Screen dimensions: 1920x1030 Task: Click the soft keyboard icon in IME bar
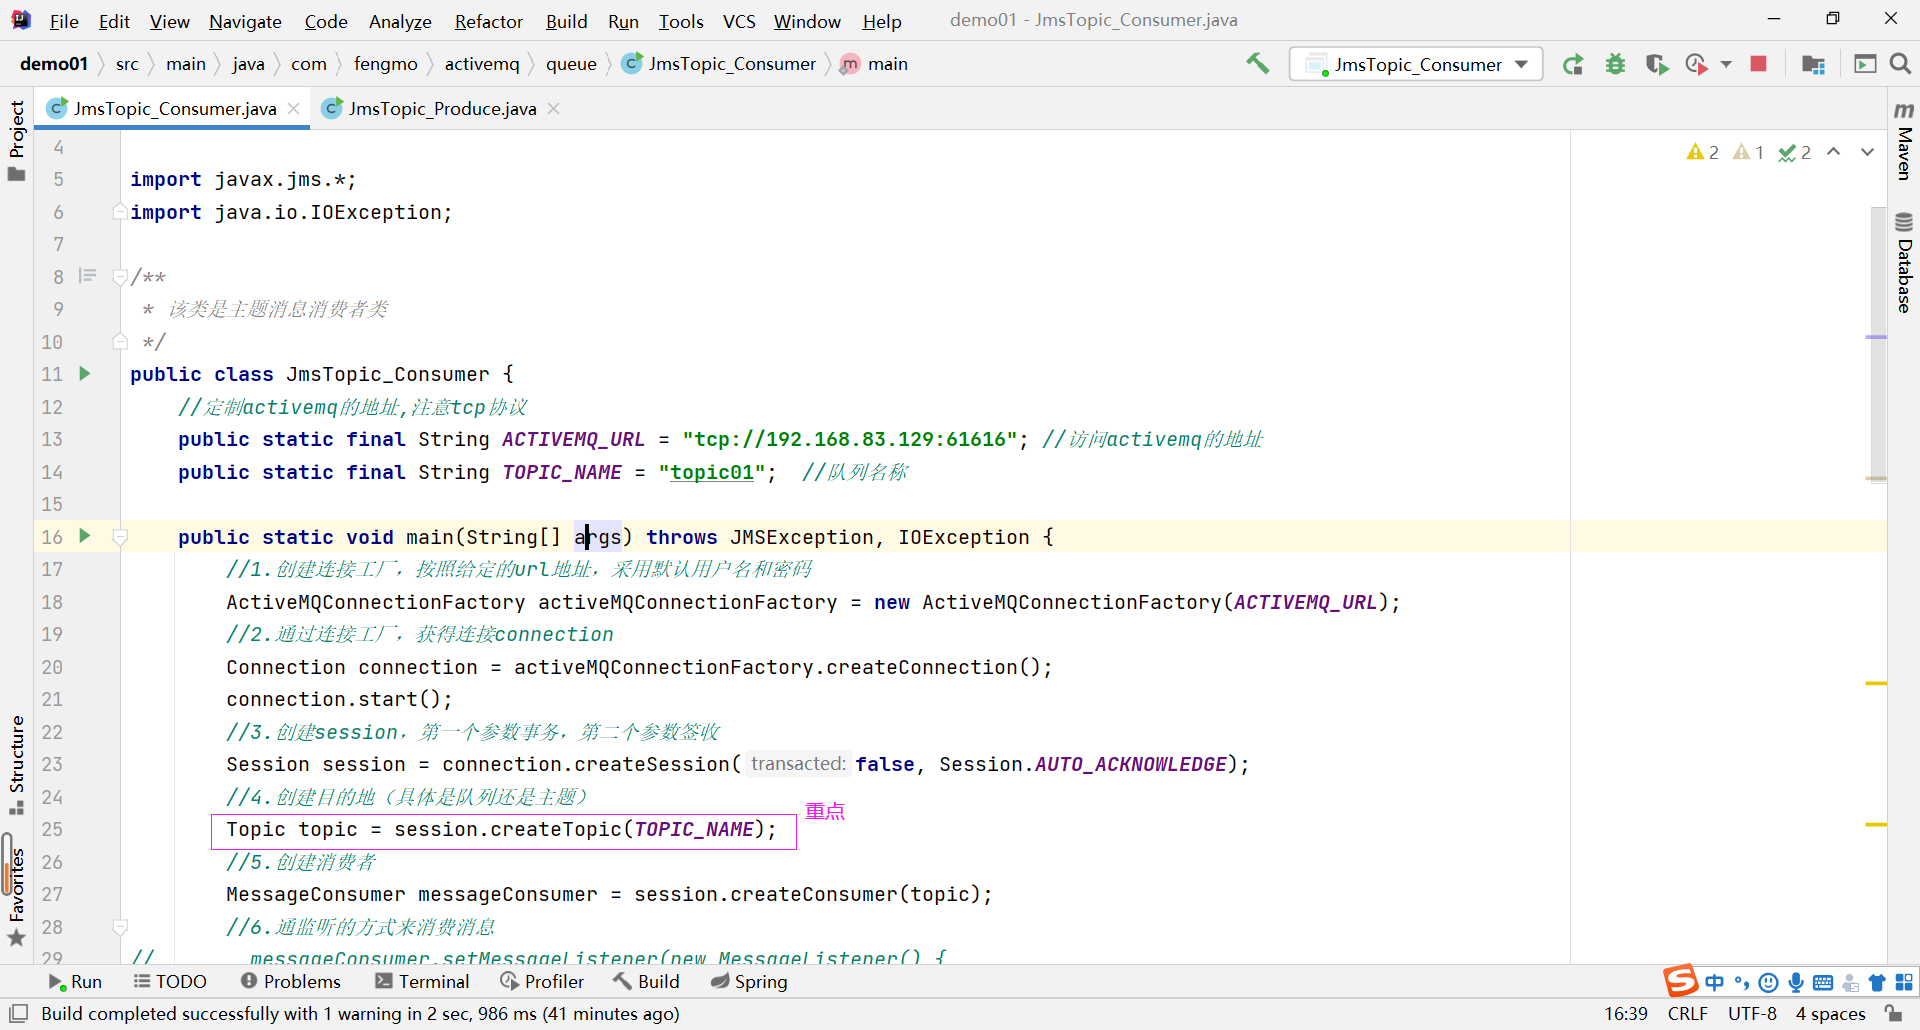pos(1823,982)
